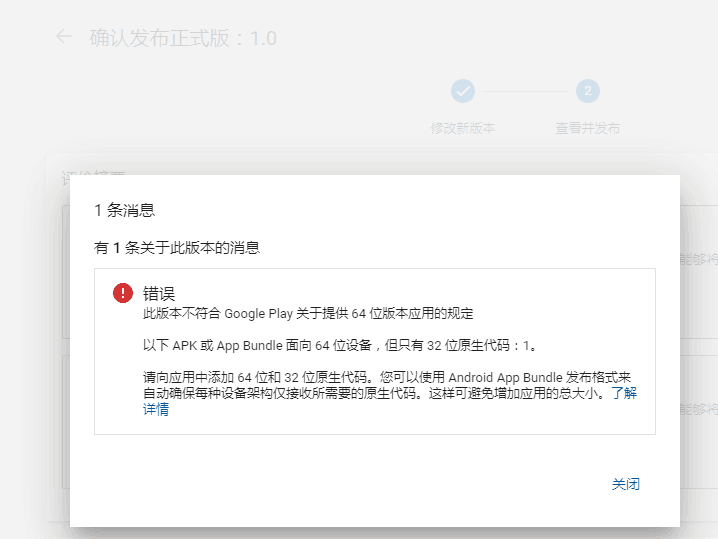
Task: Click the red error exclamation icon
Action: 123,293
